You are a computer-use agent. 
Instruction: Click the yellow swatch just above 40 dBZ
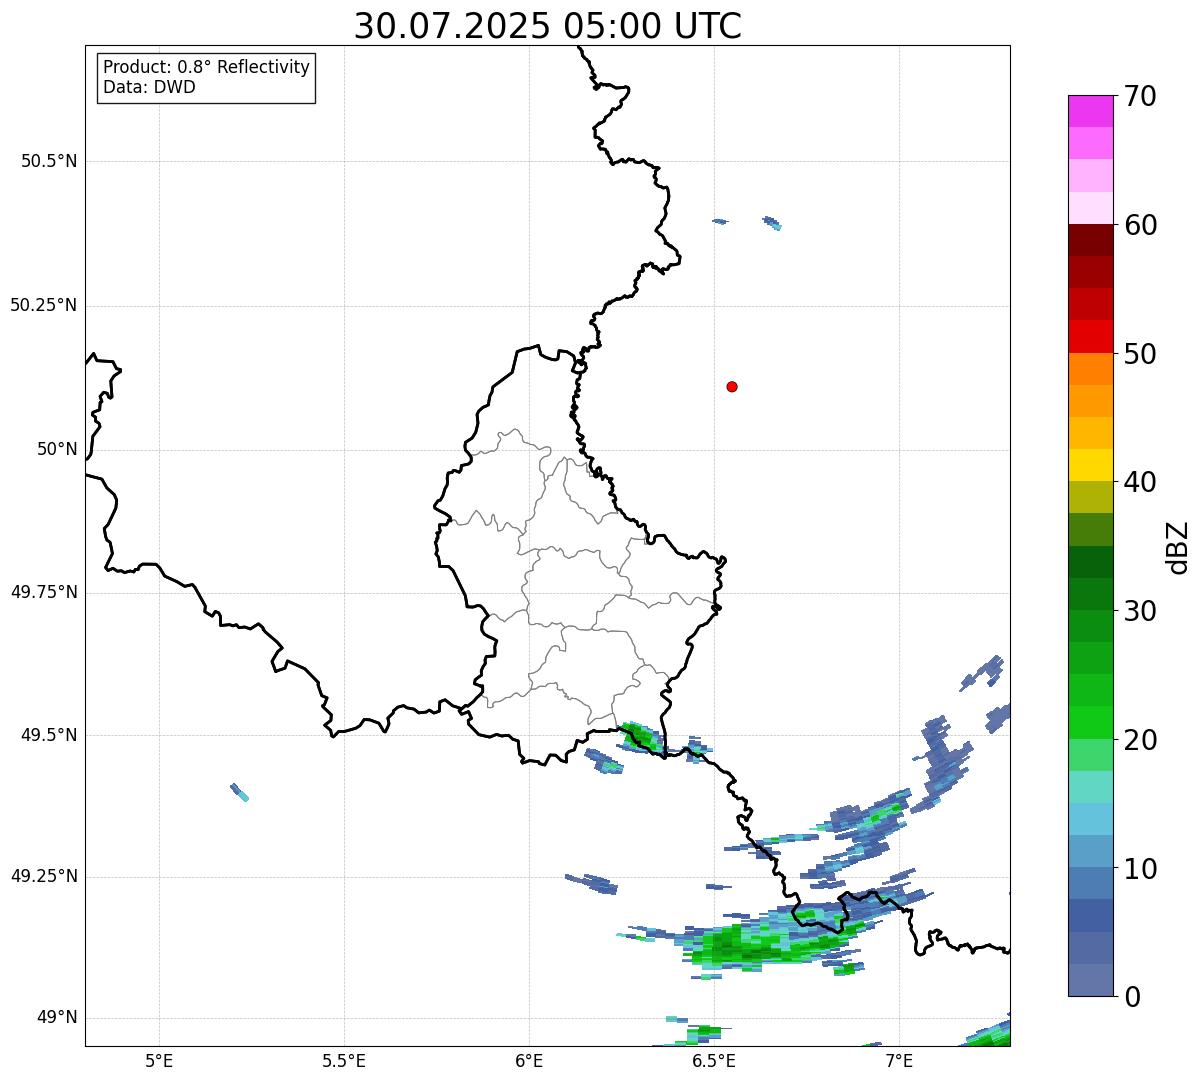[x=1090, y=465]
